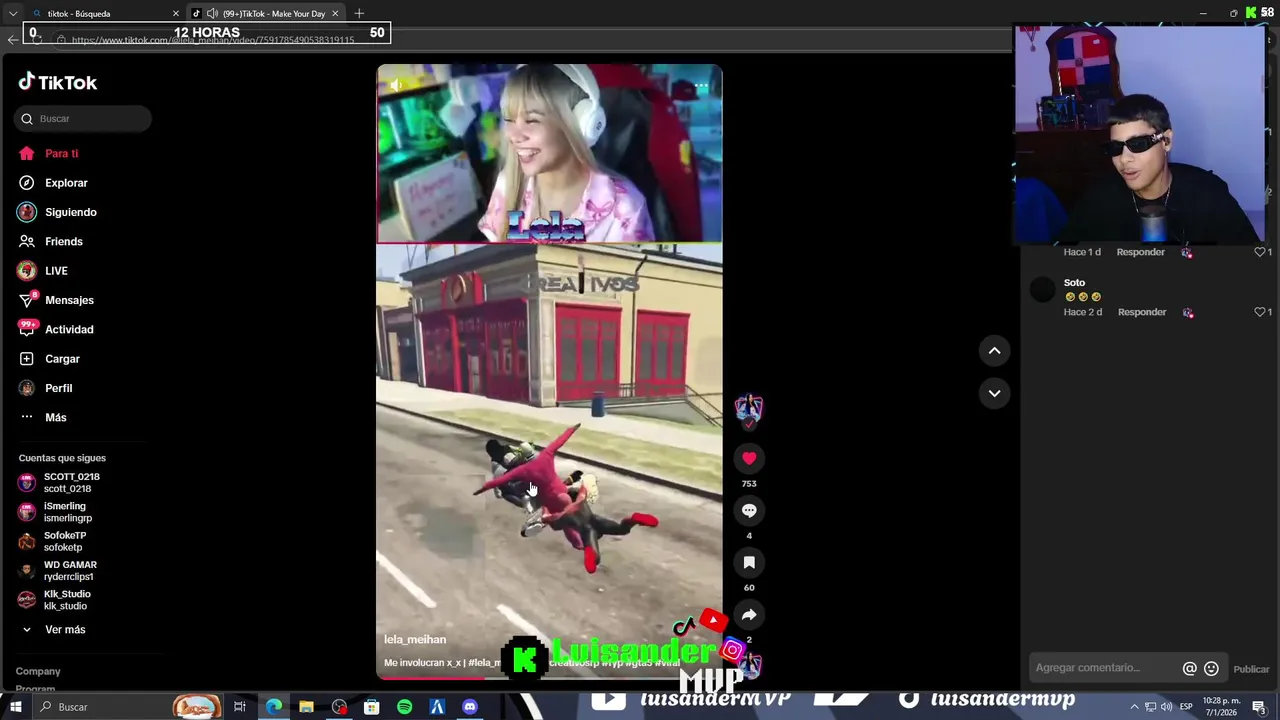Open File Explorer from taskbar
Screen dimensions: 1280x720
click(306, 707)
